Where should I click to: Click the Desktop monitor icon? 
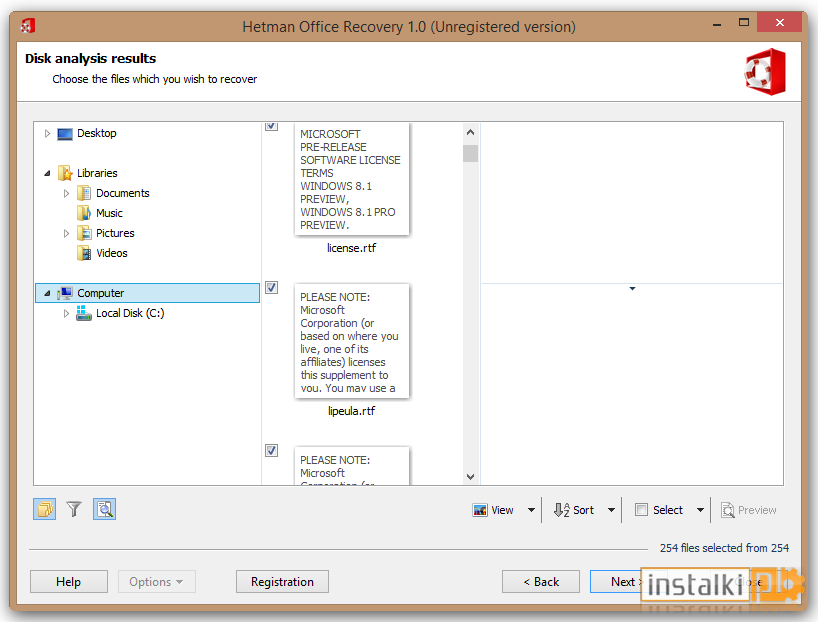coord(65,134)
